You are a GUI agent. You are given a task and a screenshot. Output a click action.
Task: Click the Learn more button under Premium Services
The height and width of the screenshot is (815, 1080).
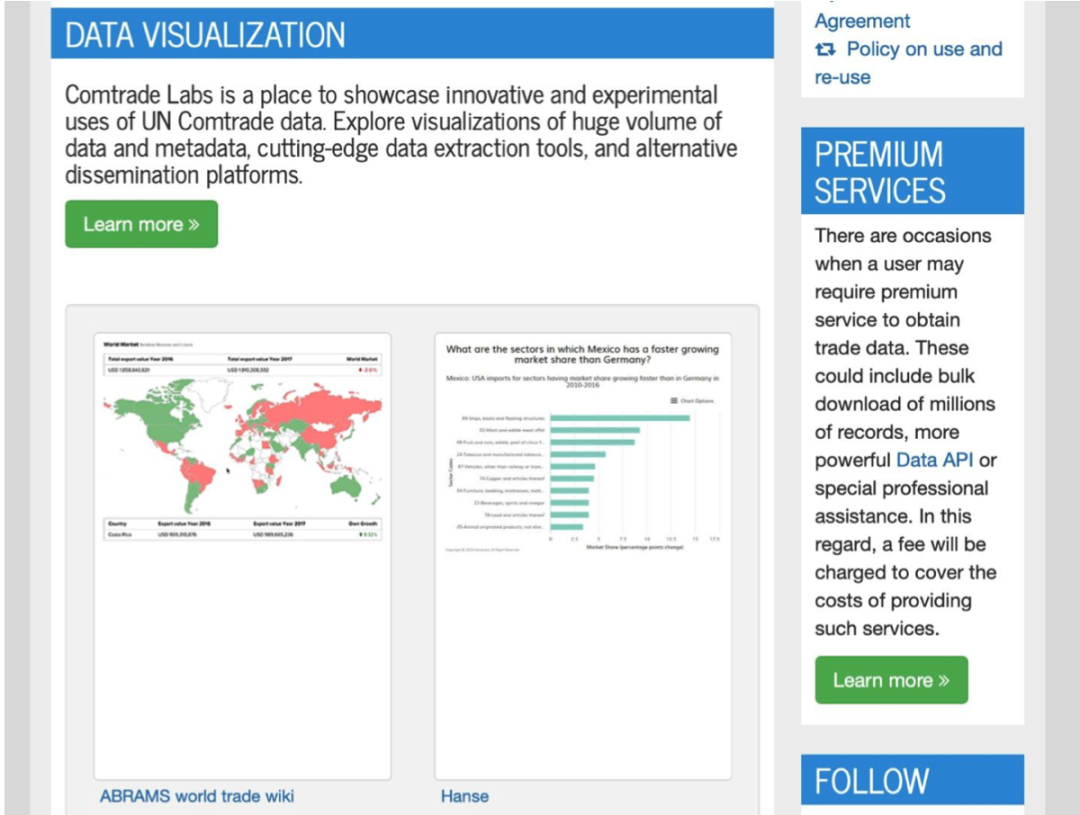891,680
